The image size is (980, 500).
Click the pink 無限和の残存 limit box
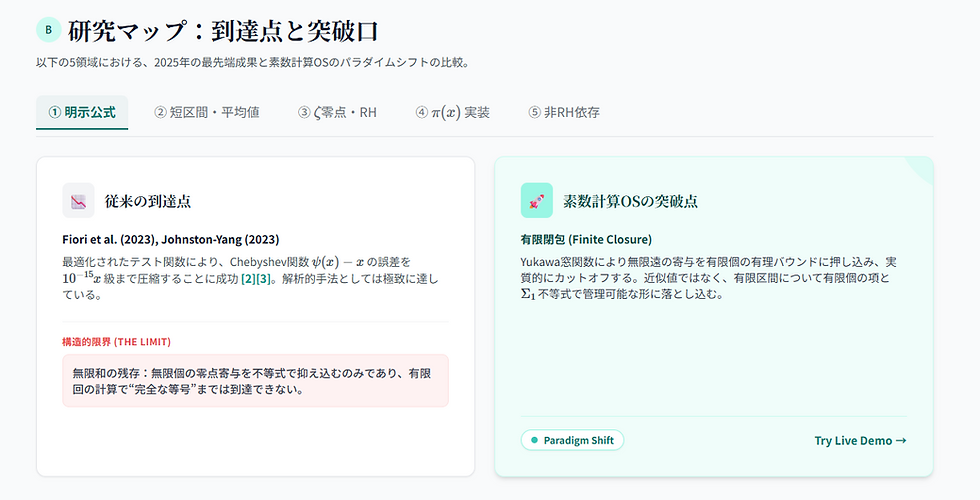coord(255,380)
